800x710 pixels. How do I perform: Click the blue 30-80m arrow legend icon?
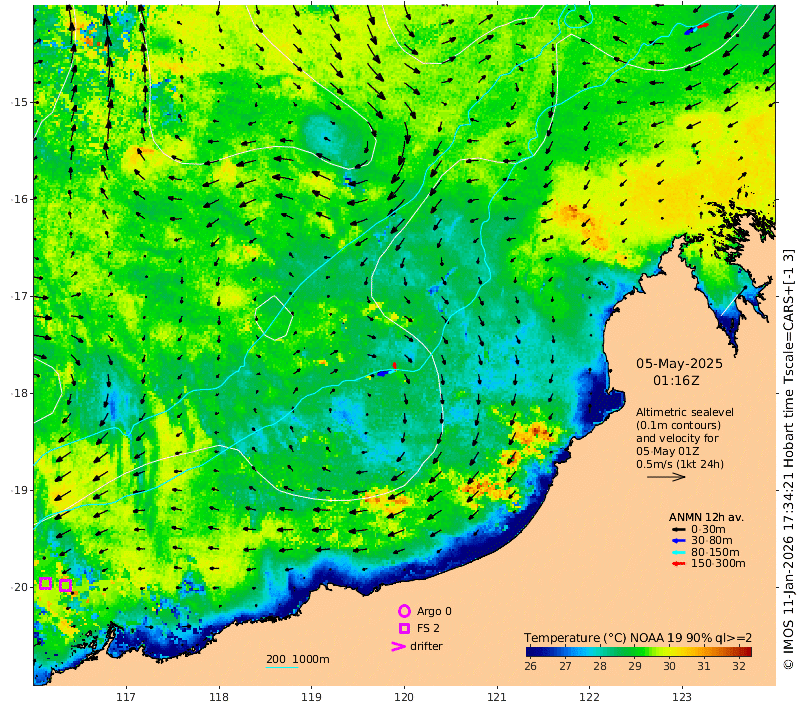678,541
